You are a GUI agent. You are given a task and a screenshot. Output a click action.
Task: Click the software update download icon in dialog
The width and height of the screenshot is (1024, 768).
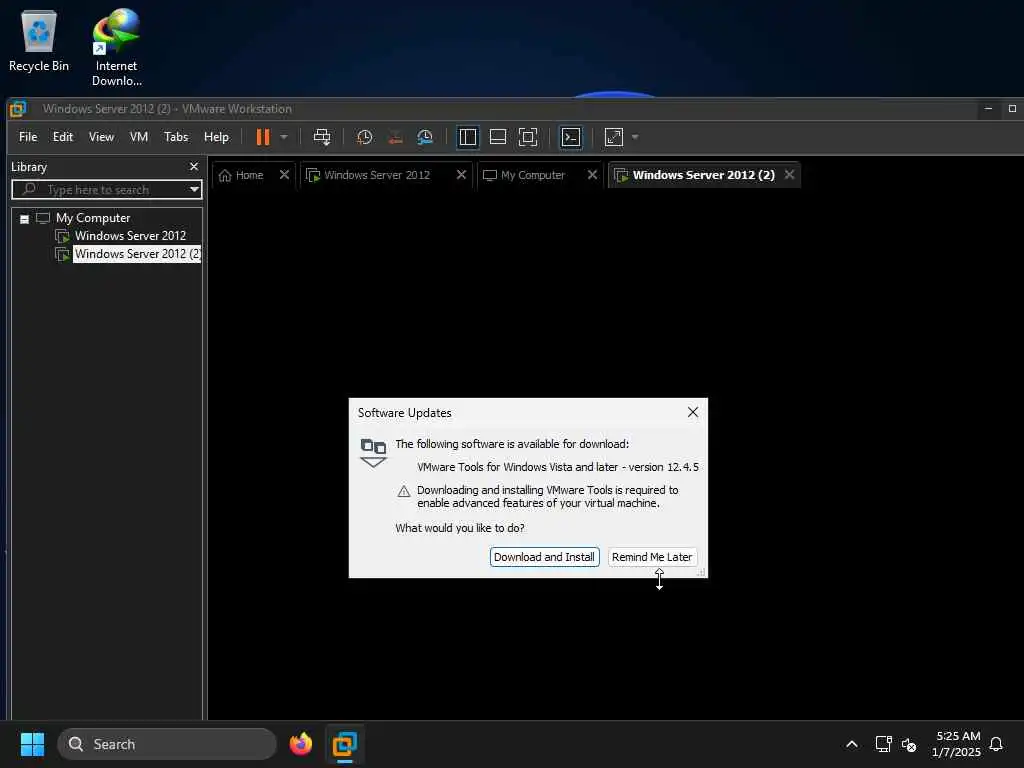point(374,453)
